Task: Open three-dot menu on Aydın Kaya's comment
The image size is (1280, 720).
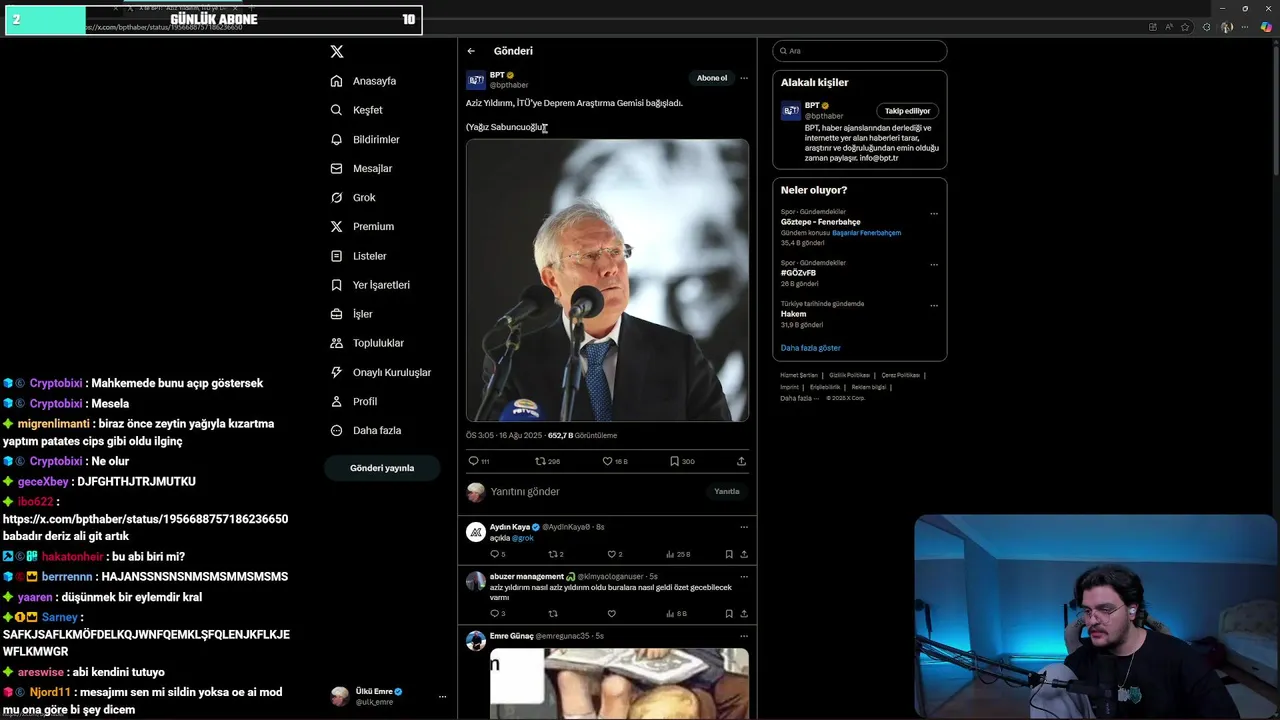Action: click(x=744, y=527)
